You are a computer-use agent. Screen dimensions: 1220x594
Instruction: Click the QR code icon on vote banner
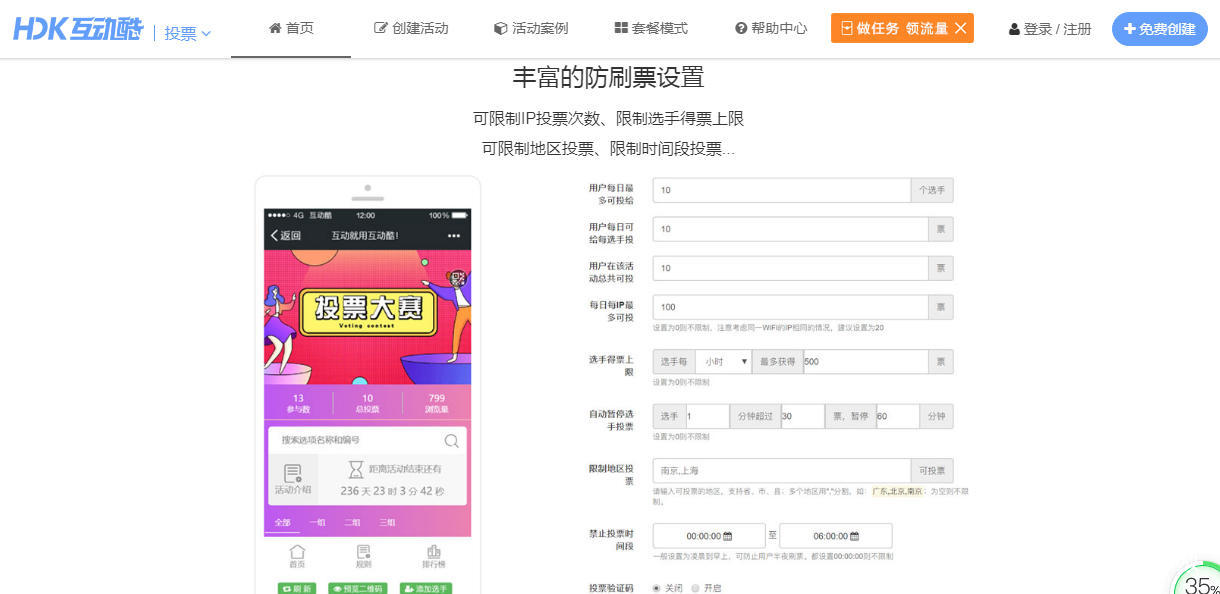click(457, 279)
